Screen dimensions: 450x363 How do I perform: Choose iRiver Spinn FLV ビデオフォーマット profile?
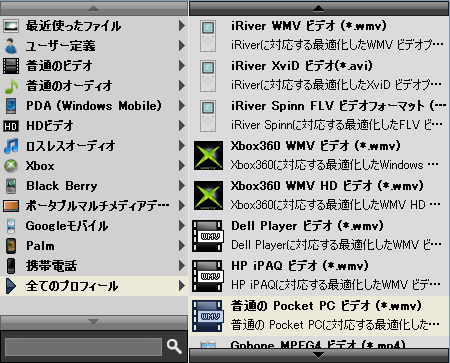319,116
